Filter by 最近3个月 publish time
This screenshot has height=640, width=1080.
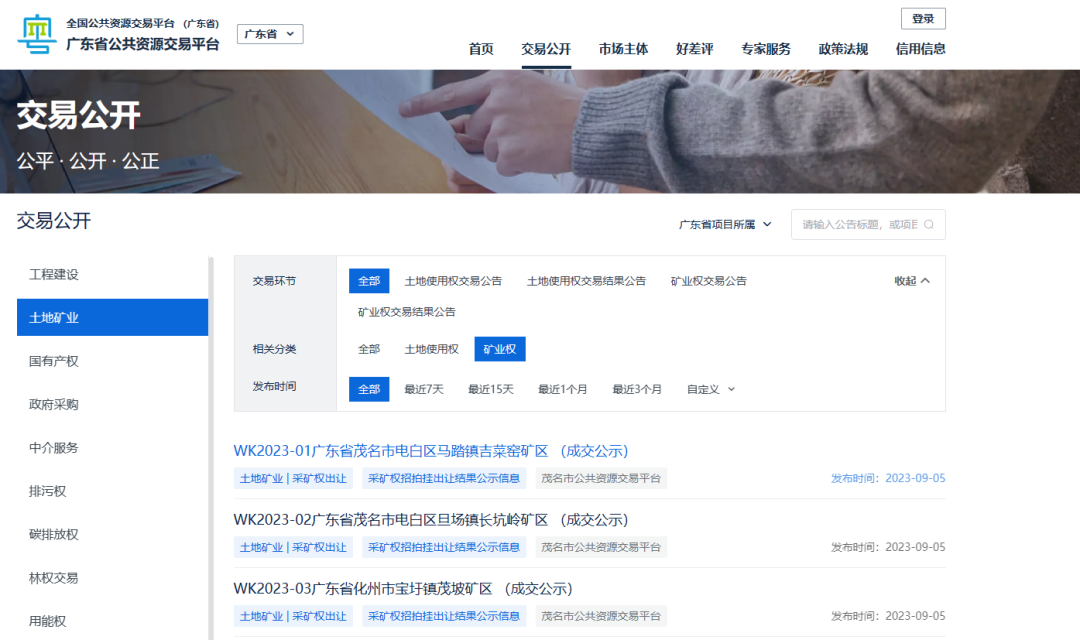(637, 389)
